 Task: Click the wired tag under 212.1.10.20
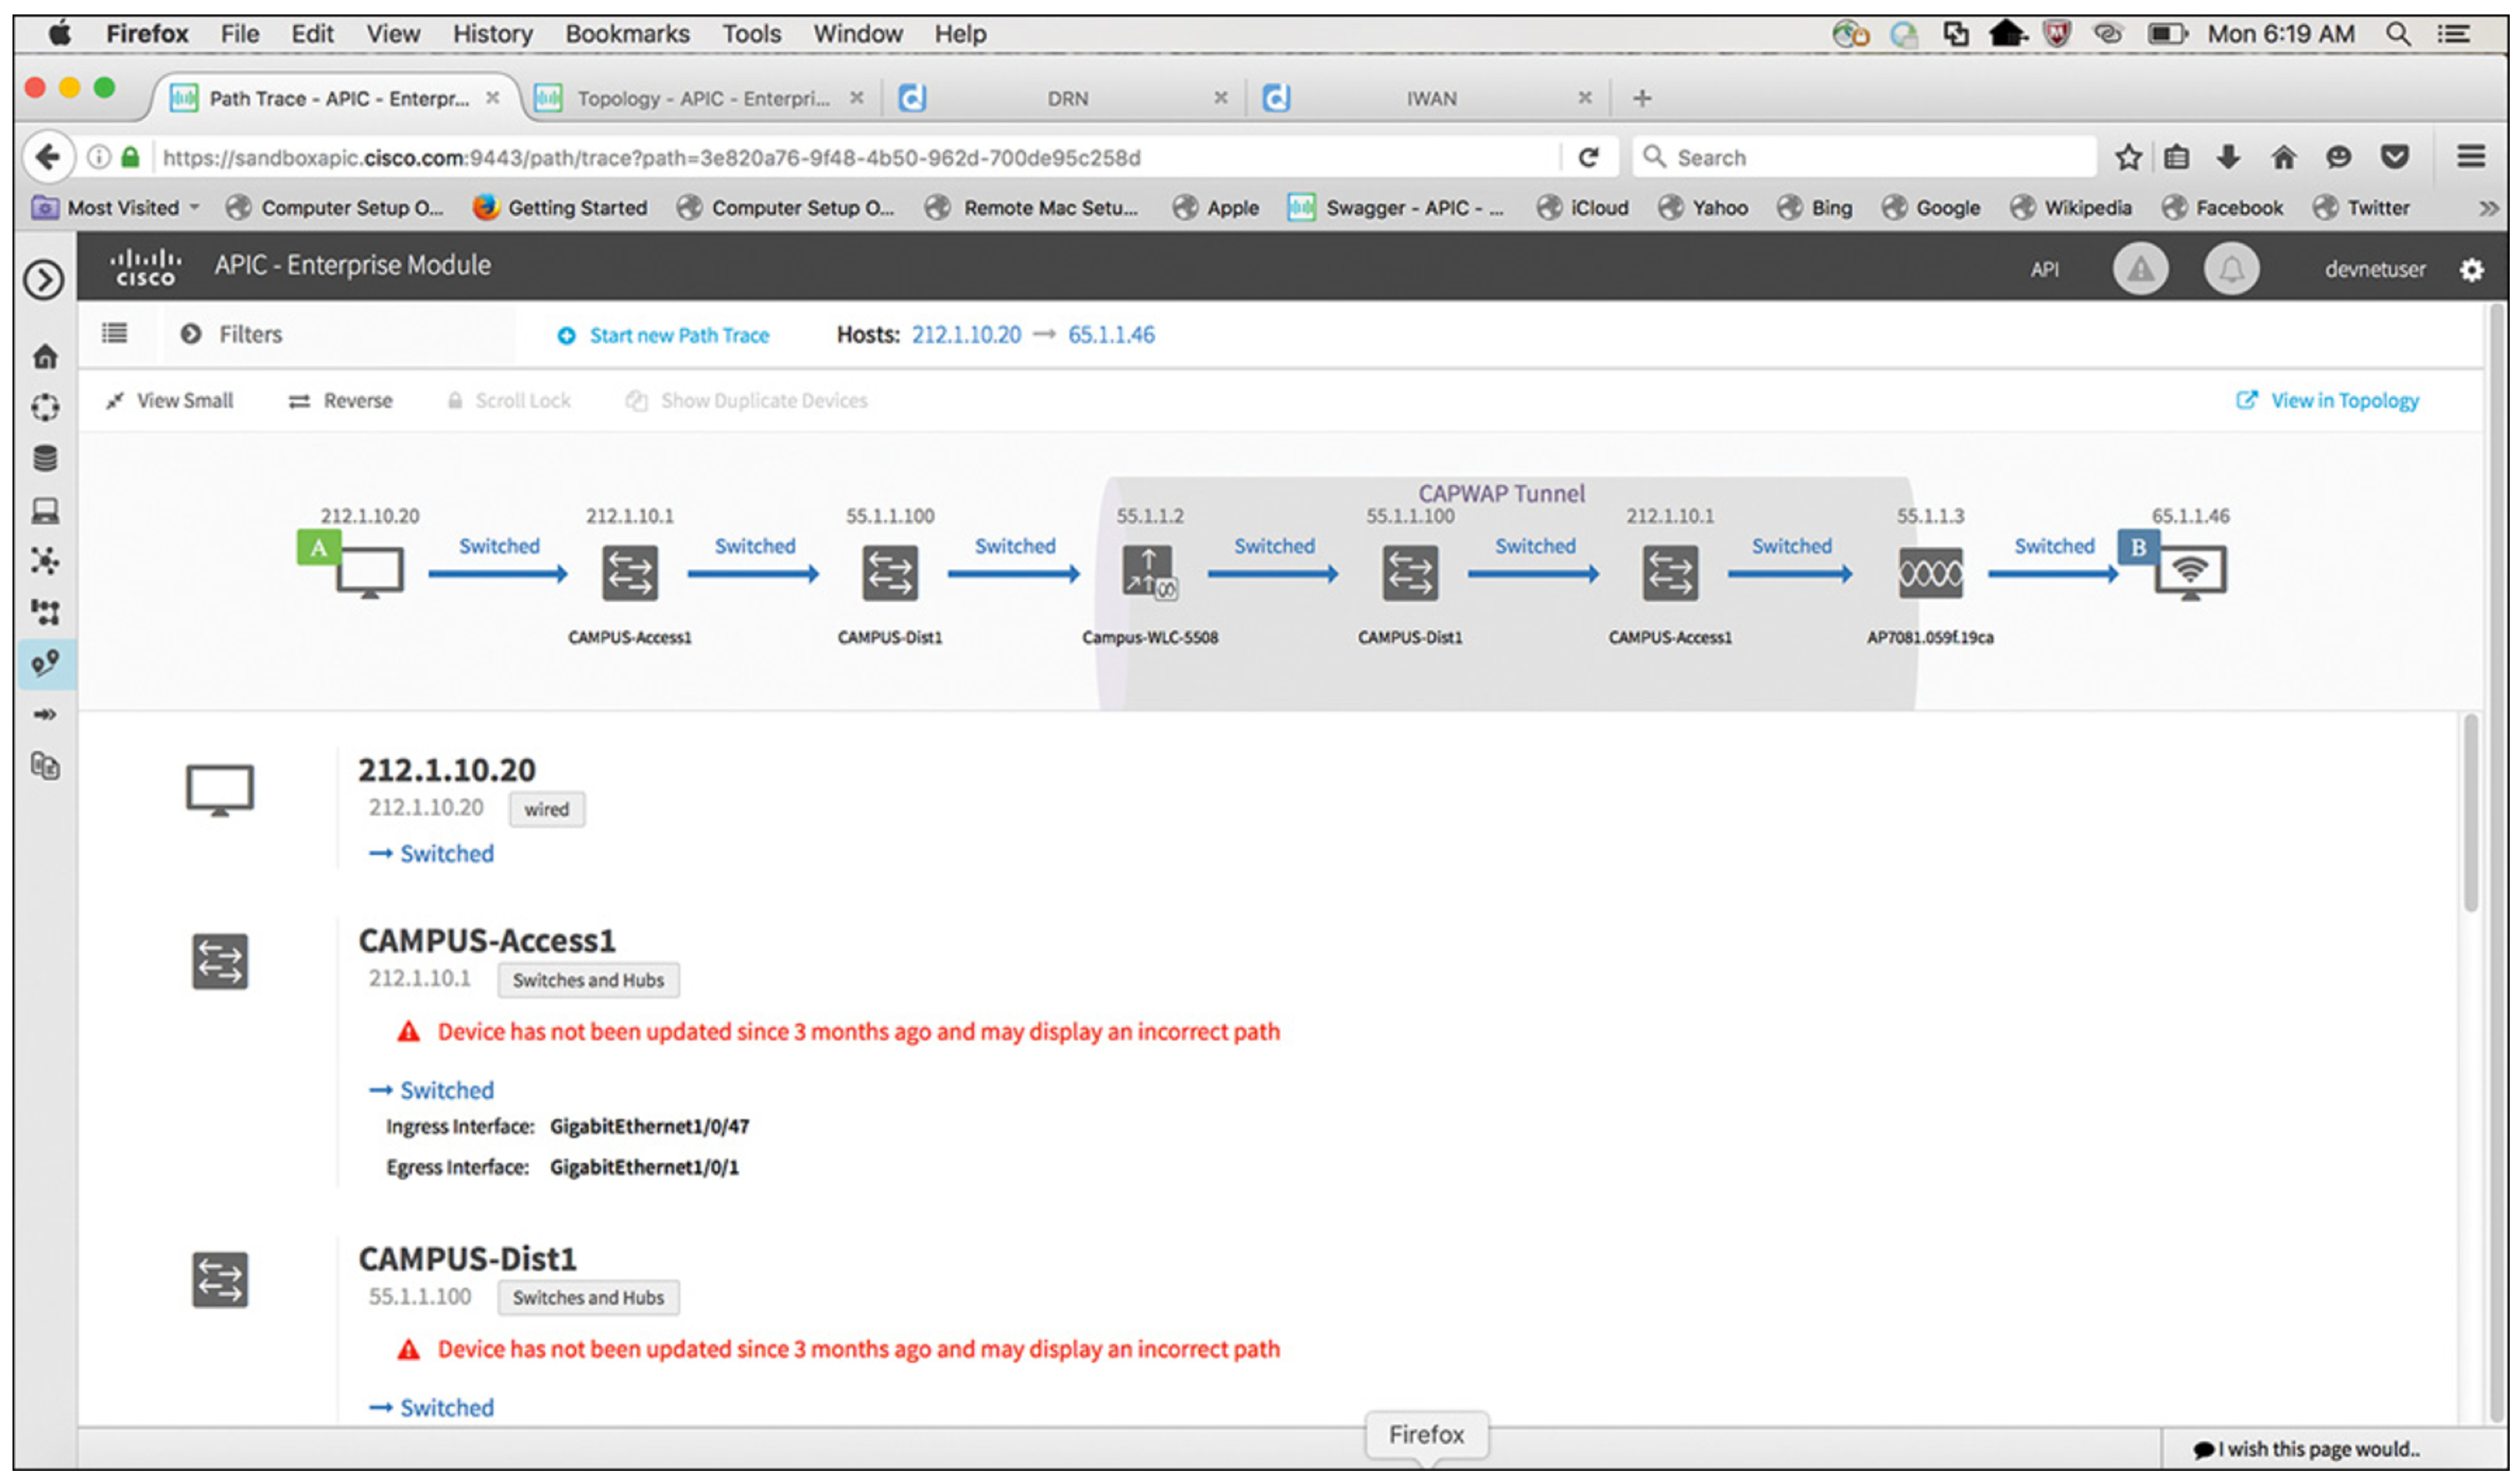(x=547, y=810)
